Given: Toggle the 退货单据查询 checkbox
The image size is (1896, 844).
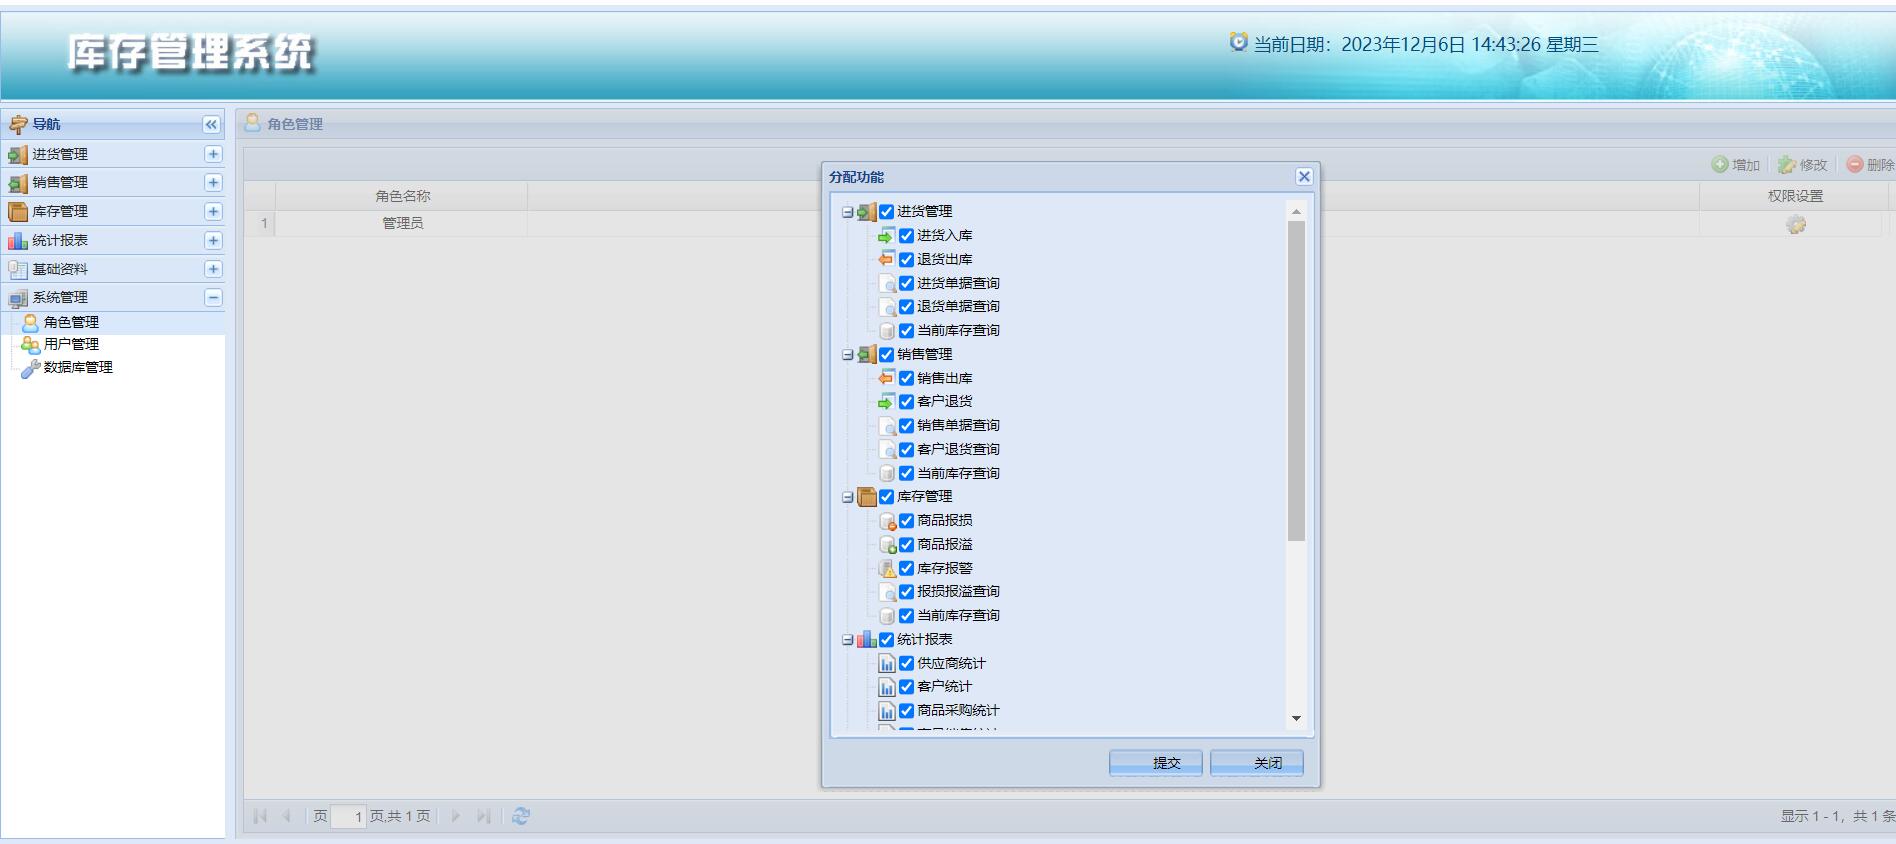Looking at the screenshot, I should pos(906,307).
